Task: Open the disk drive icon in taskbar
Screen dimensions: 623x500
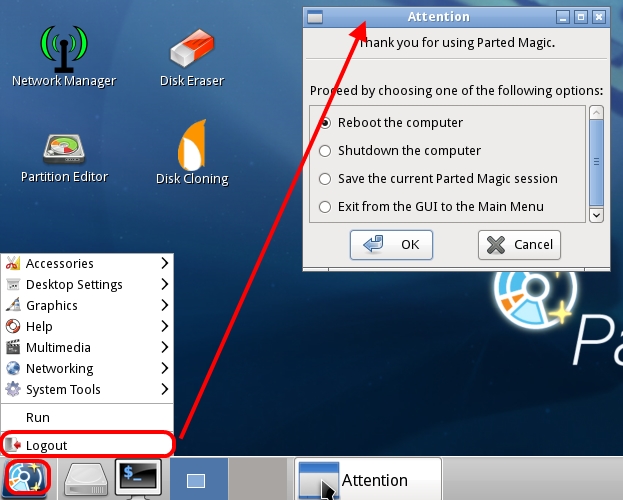Action: pos(86,479)
